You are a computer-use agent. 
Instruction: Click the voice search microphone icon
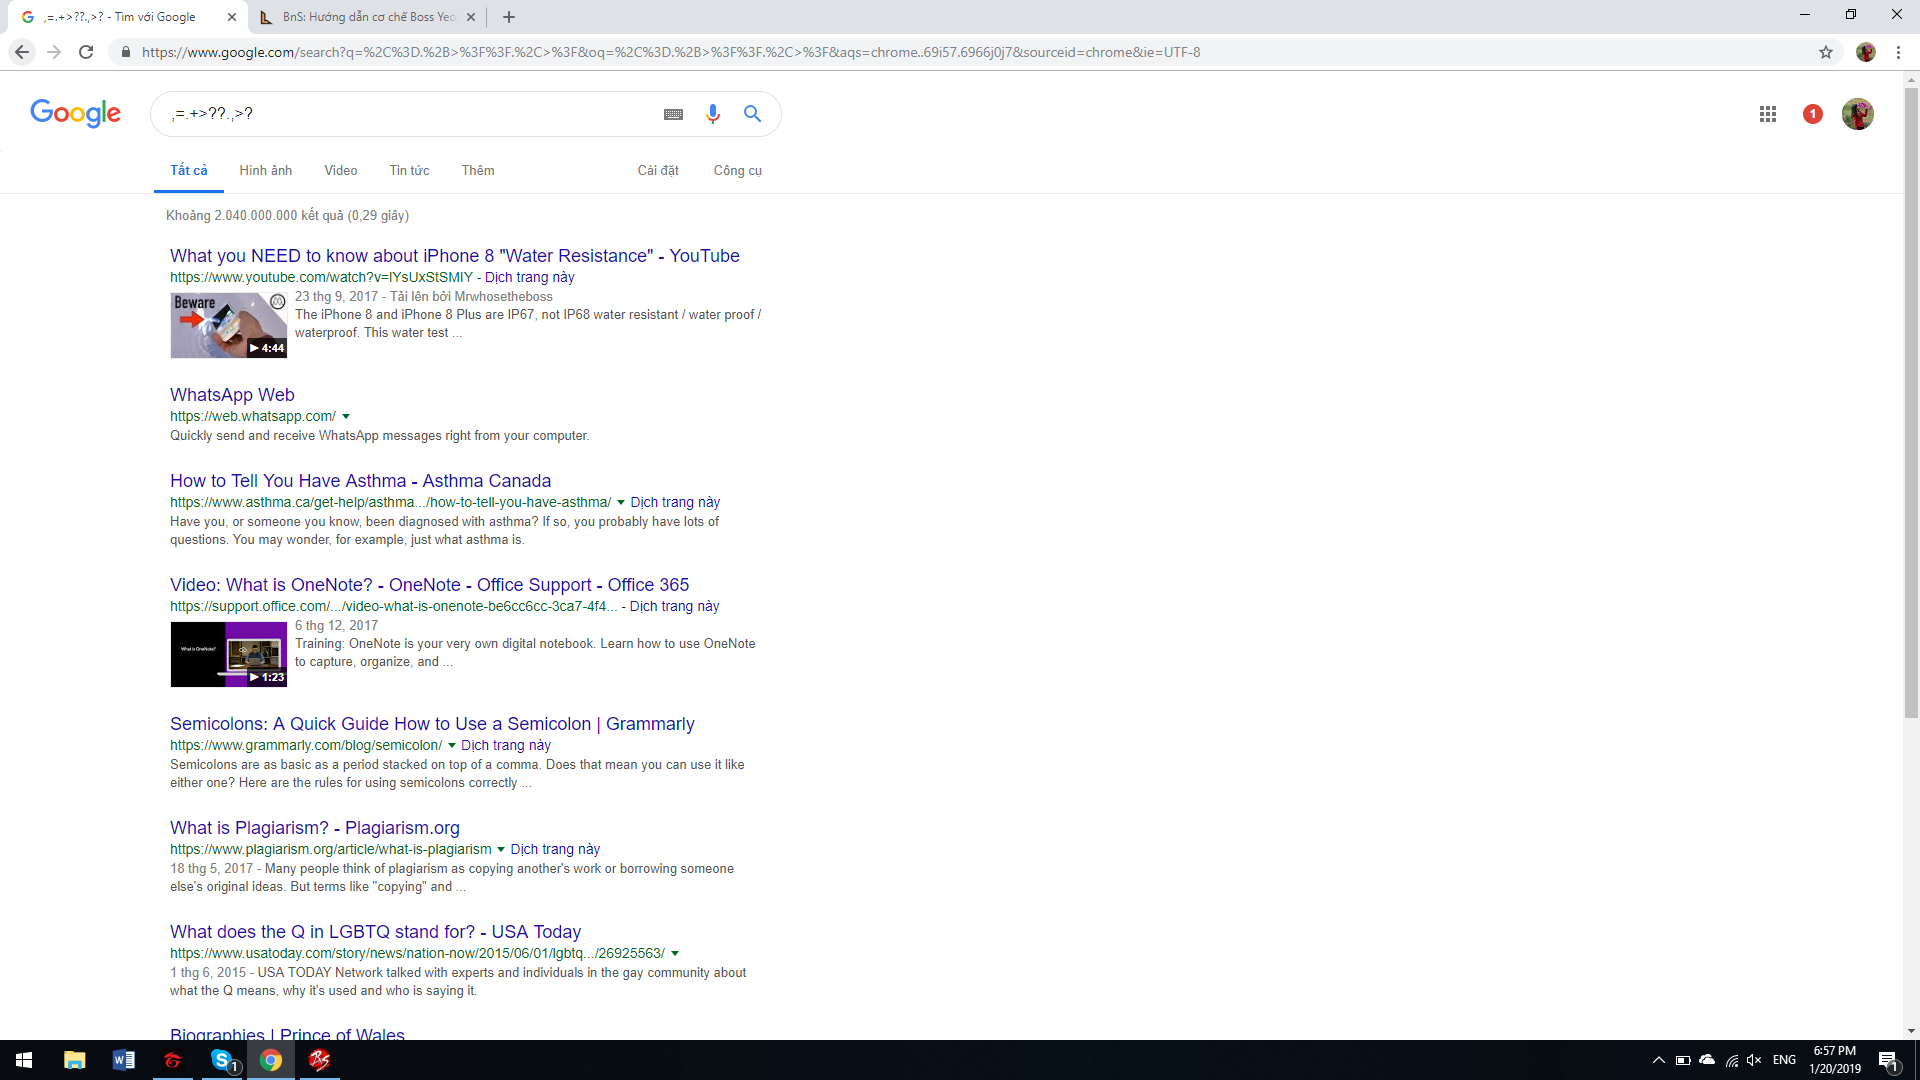(712, 114)
